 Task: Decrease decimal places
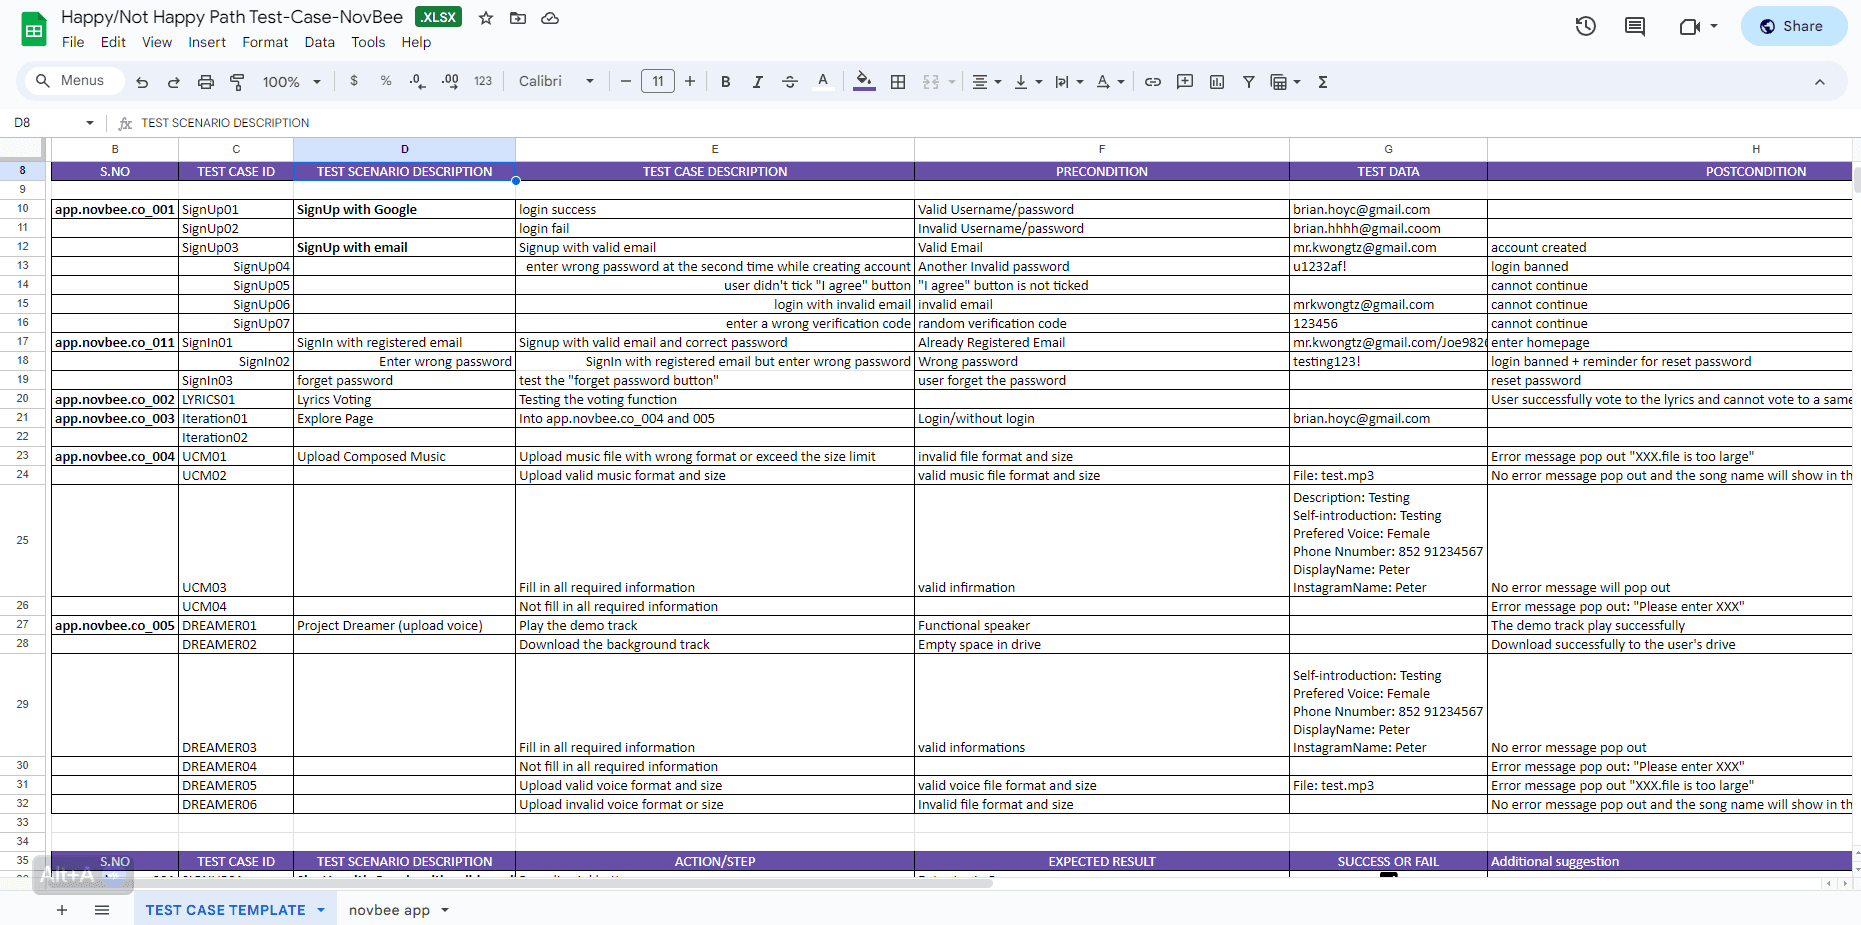pyautogui.click(x=417, y=81)
